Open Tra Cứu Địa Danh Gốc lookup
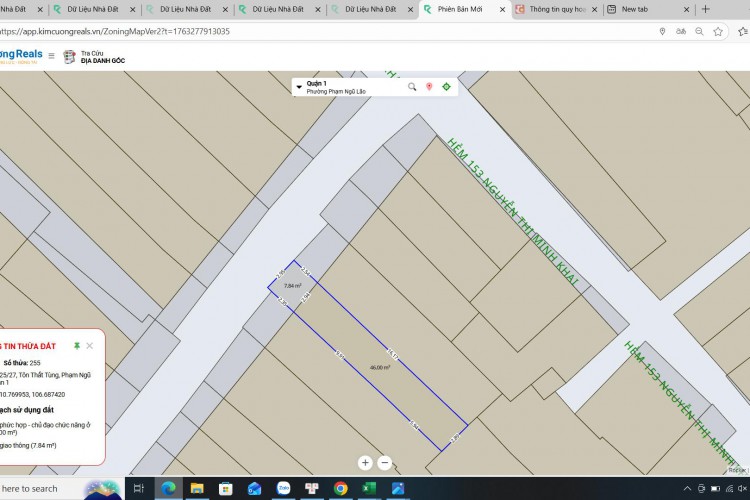The image size is (750, 500). (x=94, y=57)
